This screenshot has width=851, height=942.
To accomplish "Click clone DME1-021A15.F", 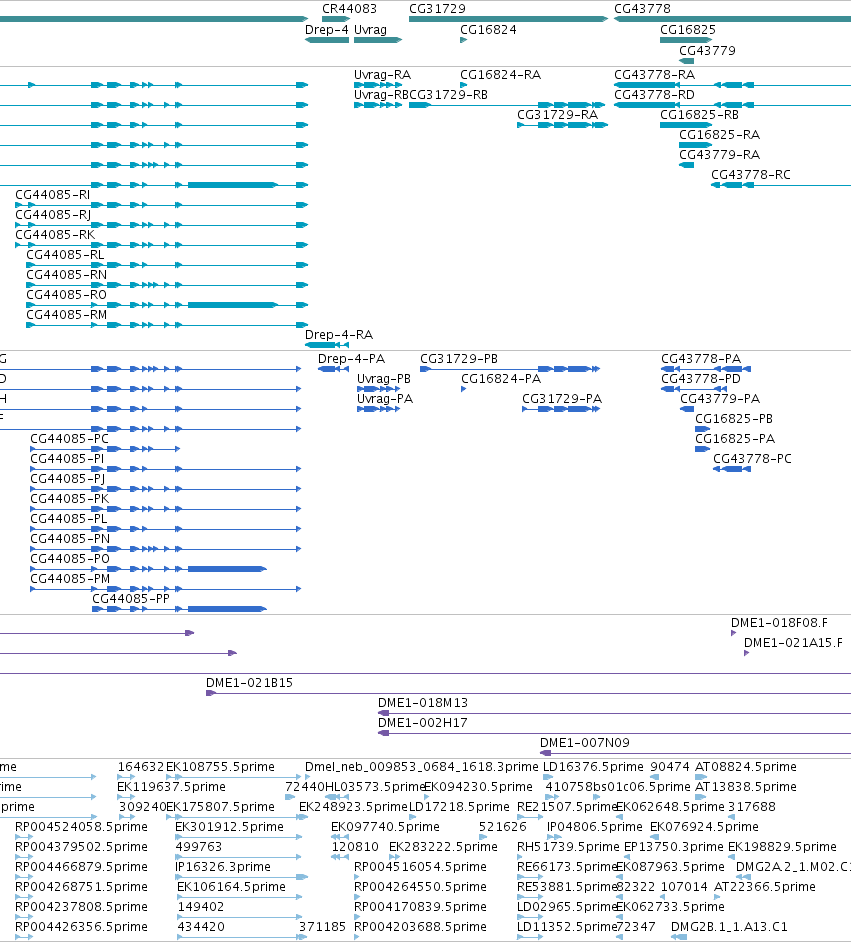I will pos(793,643).
